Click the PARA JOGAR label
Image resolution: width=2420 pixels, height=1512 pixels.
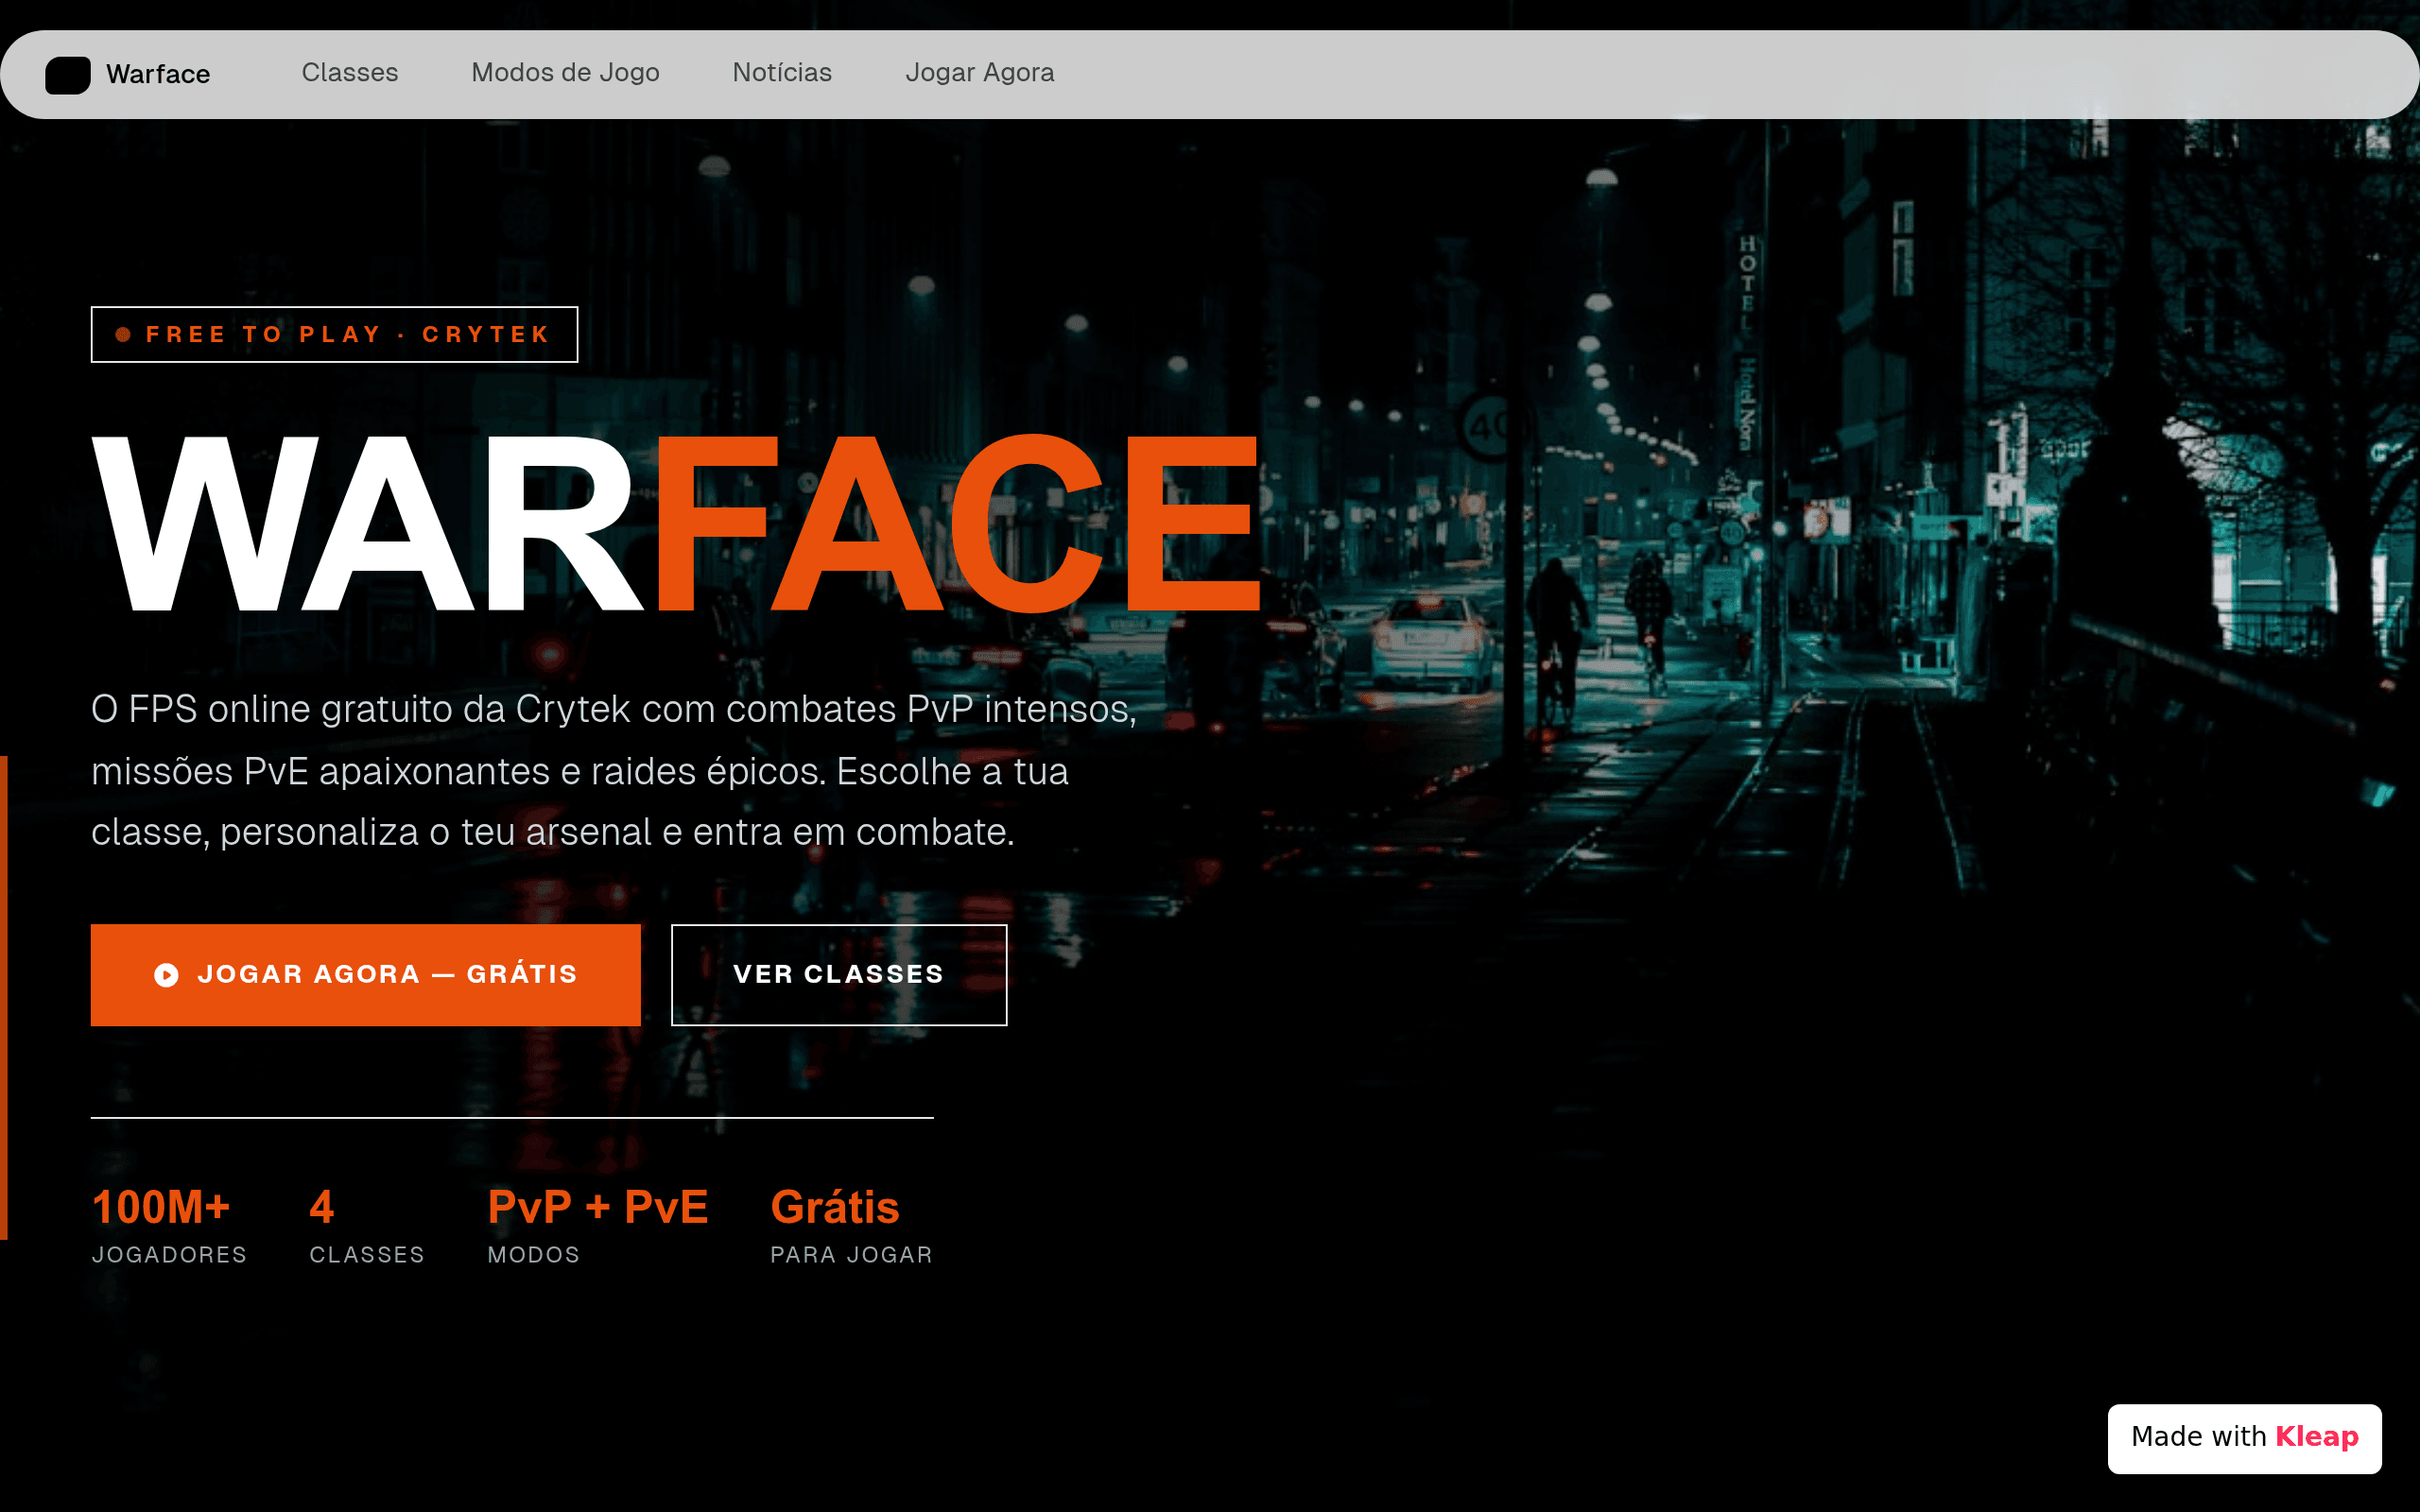[x=851, y=1255]
